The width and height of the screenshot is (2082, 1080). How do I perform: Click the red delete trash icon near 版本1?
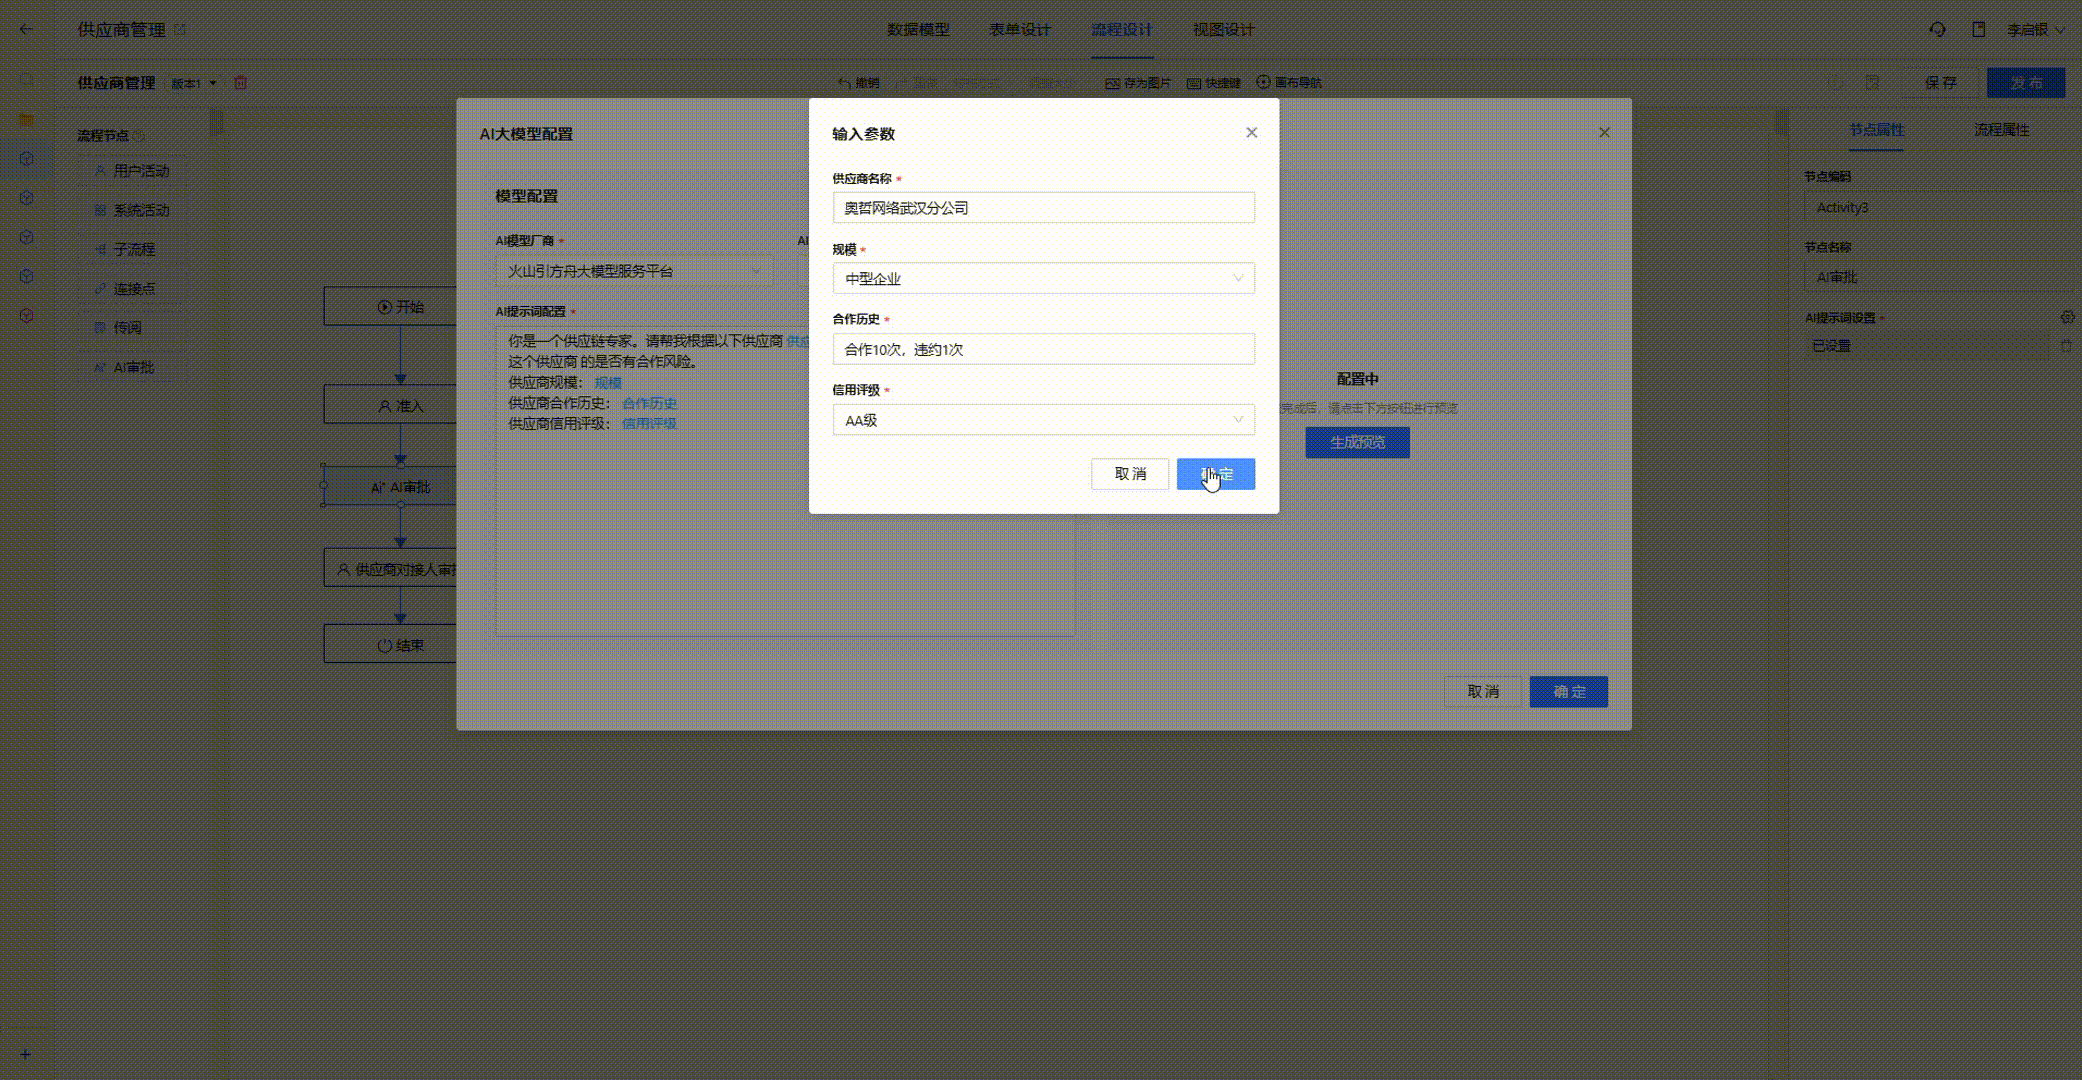click(x=240, y=83)
